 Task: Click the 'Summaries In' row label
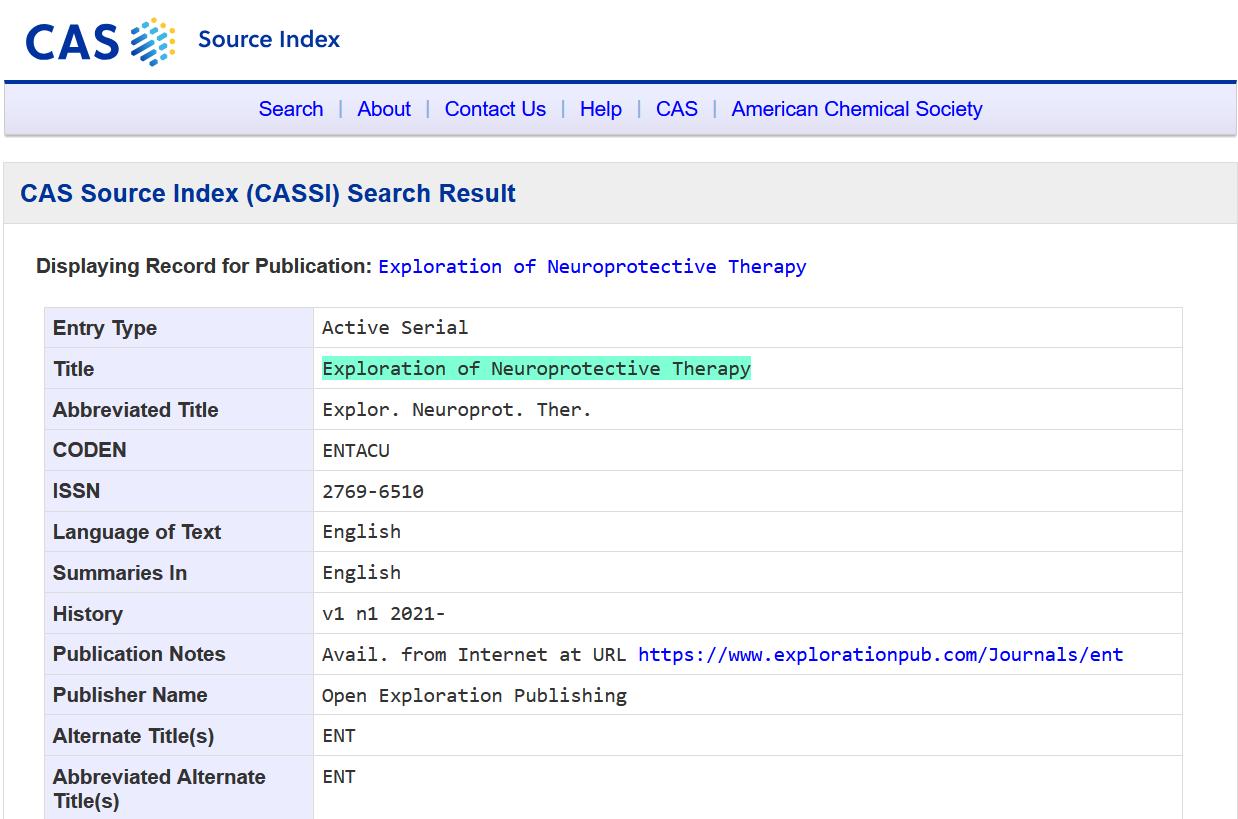[120, 573]
